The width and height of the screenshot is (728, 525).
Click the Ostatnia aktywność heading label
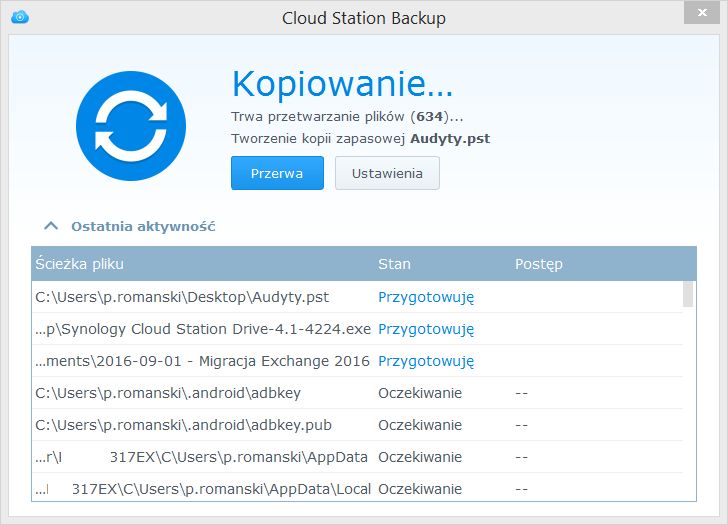tap(143, 227)
